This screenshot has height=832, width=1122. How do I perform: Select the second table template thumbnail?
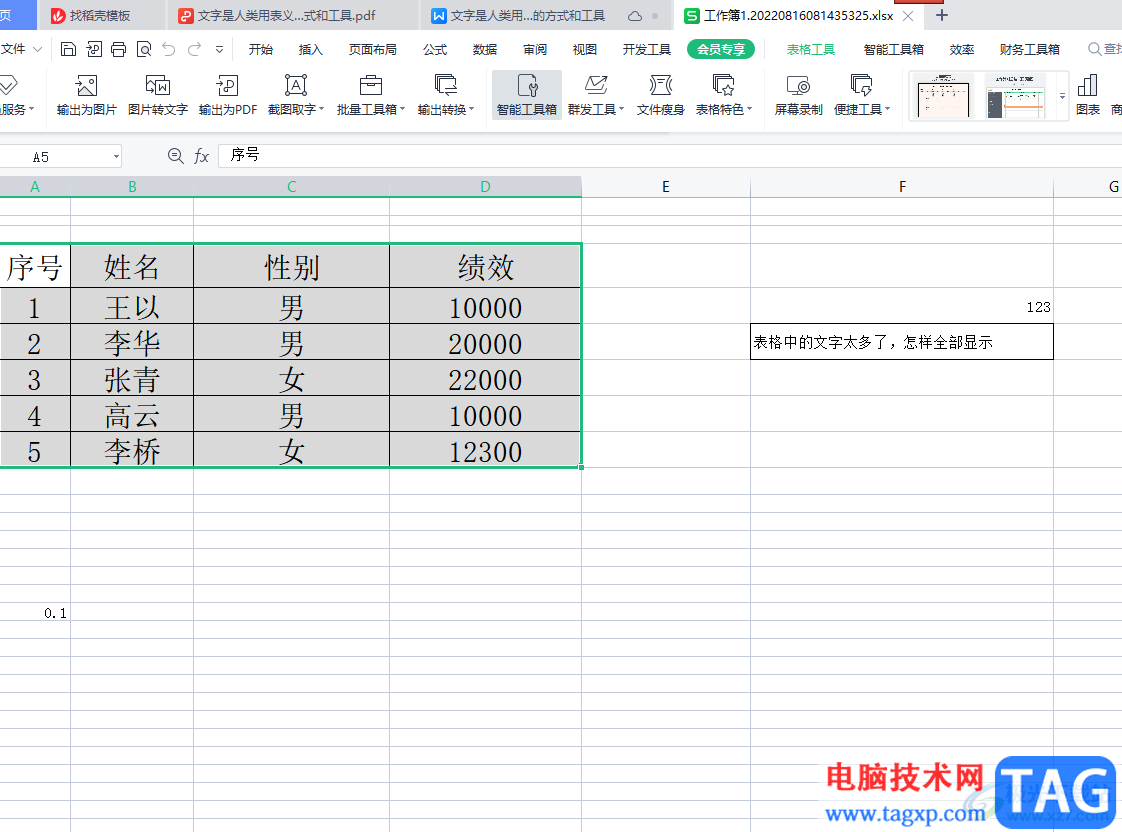[x=1014, y=95]
